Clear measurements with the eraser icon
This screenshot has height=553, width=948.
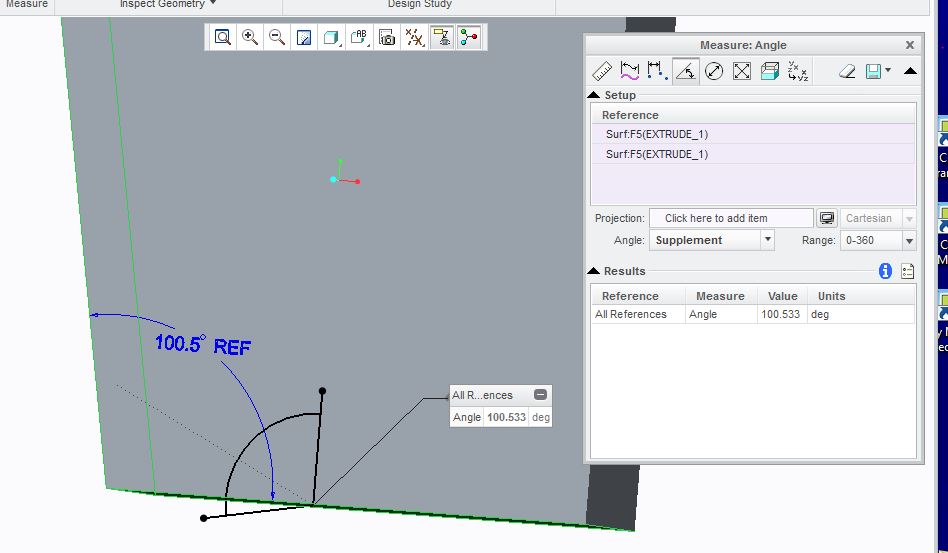pyautogui.click(x=846, y=71)
